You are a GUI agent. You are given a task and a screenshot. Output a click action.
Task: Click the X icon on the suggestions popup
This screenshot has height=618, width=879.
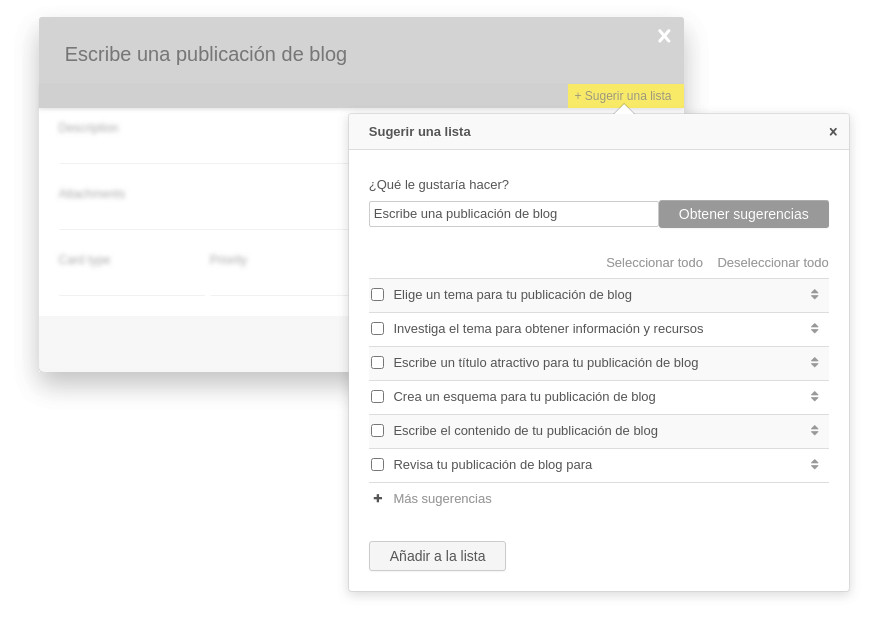point(833,131)
